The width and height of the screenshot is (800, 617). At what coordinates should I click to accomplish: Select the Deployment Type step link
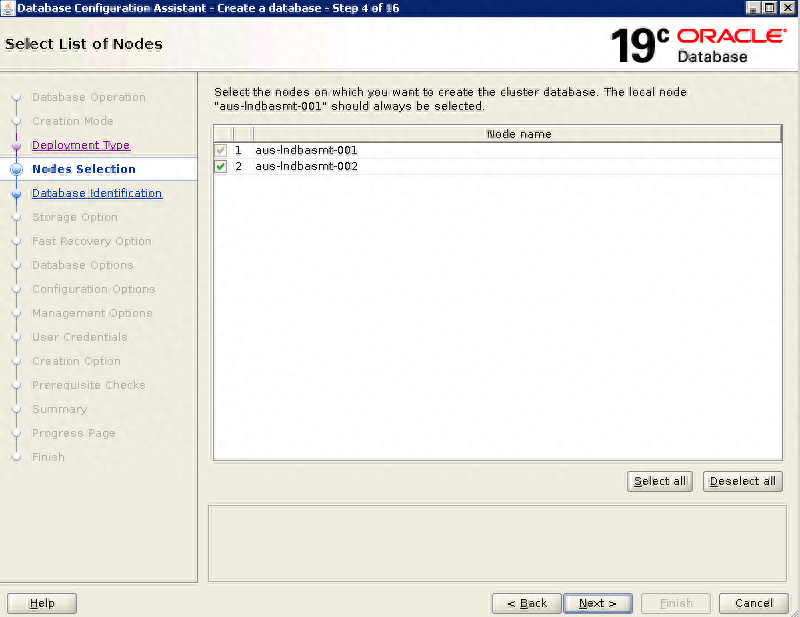[x=80, y=145]
